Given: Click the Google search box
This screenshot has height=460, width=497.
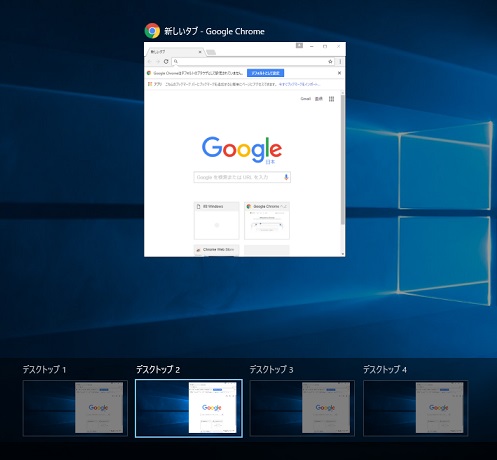Looking at the screenshot, I should (x=242, y=177).
